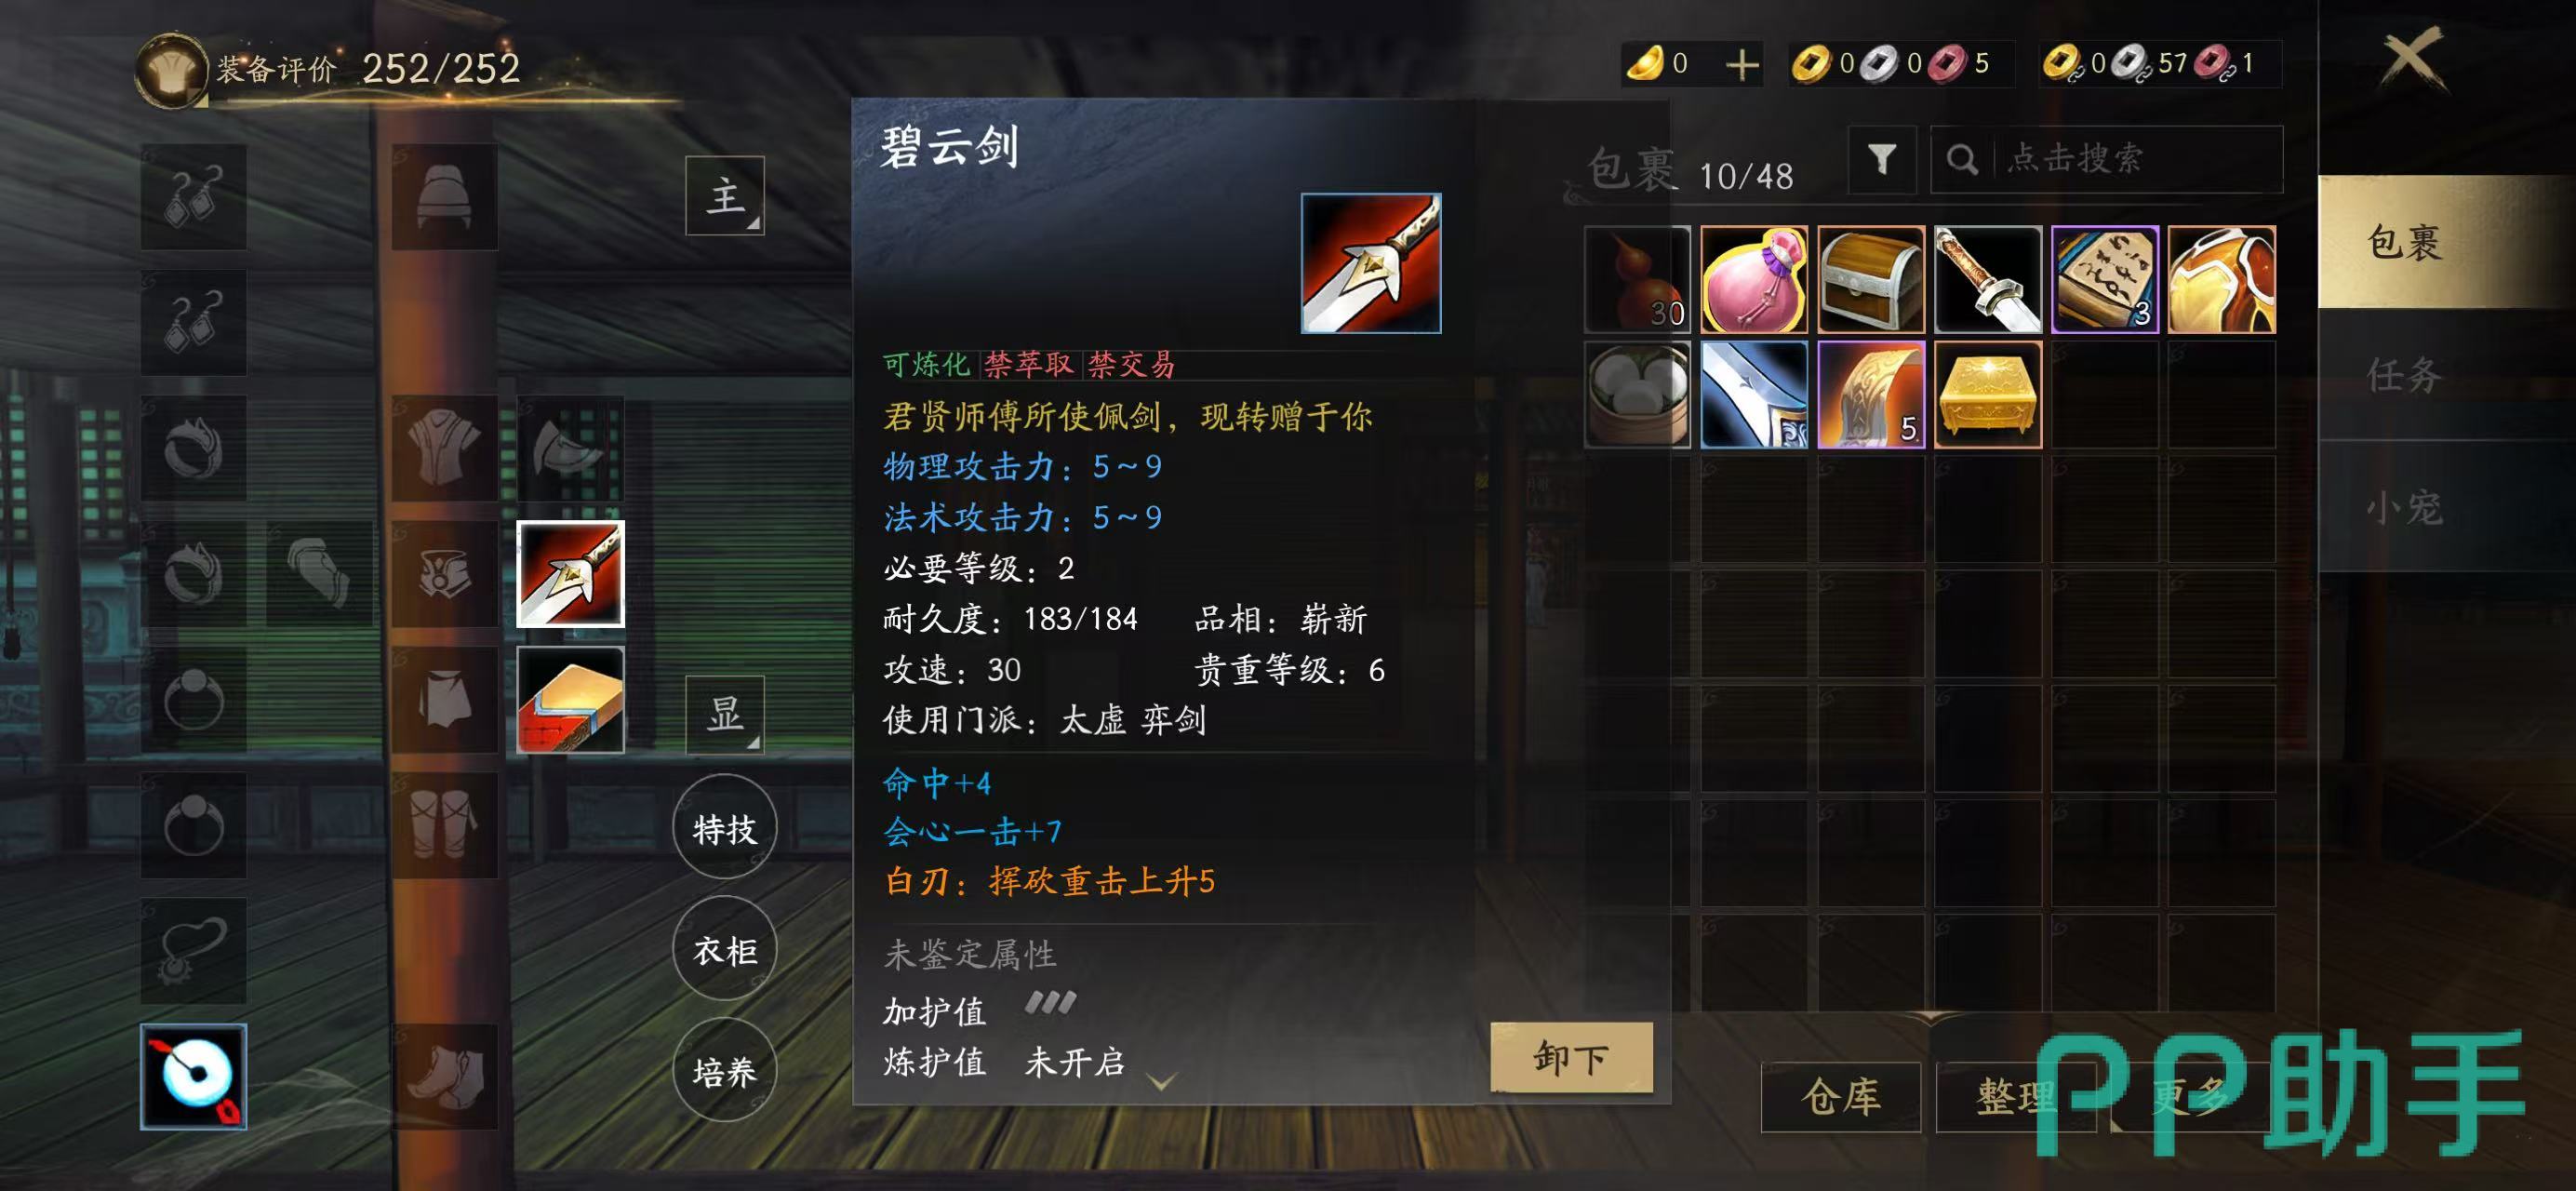Expand more item details with down chevron
Viewport: 2576px width, 1191px height.
pyautogui.click(x=1161, y=1082)
